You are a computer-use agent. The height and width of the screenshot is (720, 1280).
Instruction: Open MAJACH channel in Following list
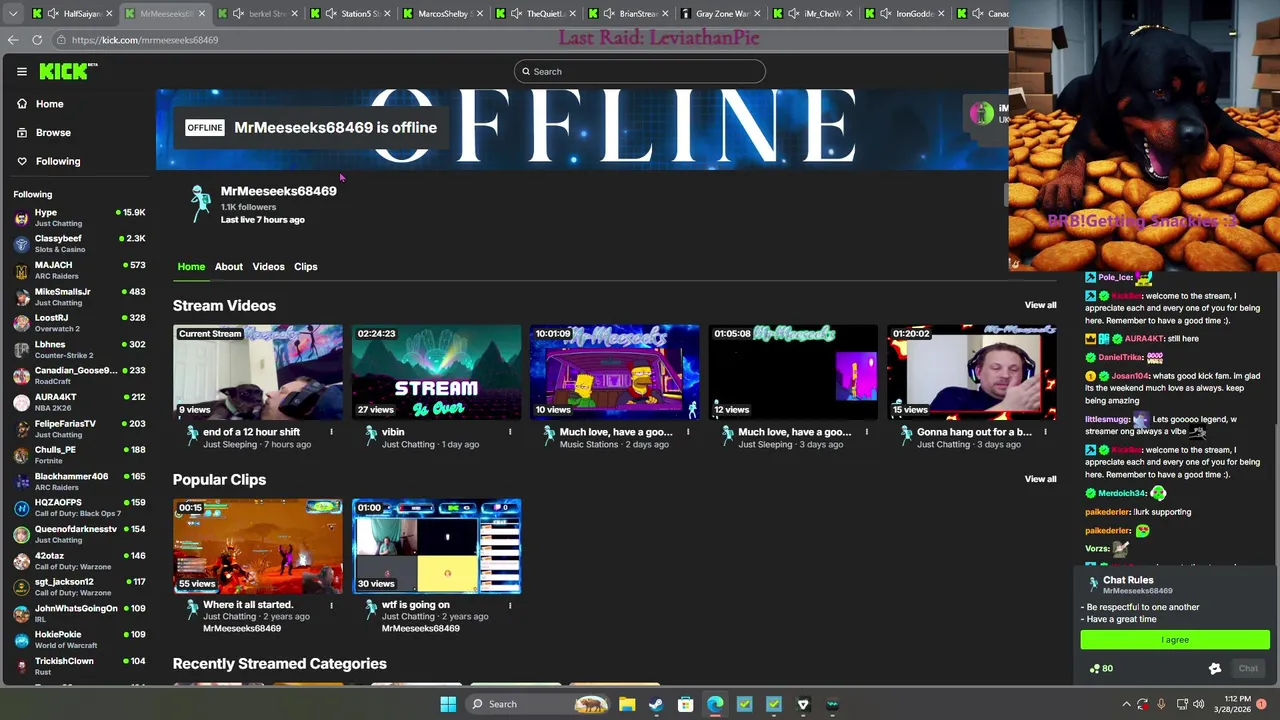pos(80,270)
